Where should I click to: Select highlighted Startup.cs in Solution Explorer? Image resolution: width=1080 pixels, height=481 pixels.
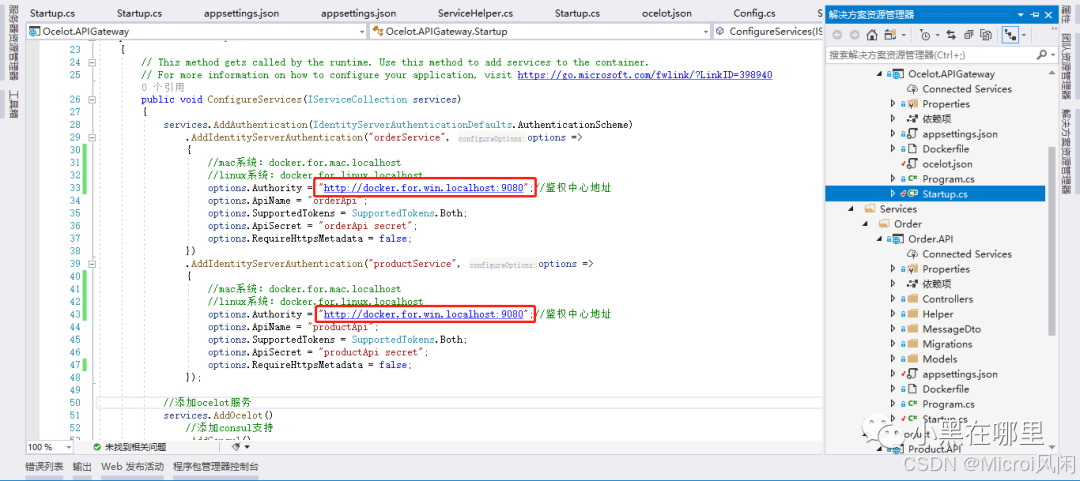935,194
